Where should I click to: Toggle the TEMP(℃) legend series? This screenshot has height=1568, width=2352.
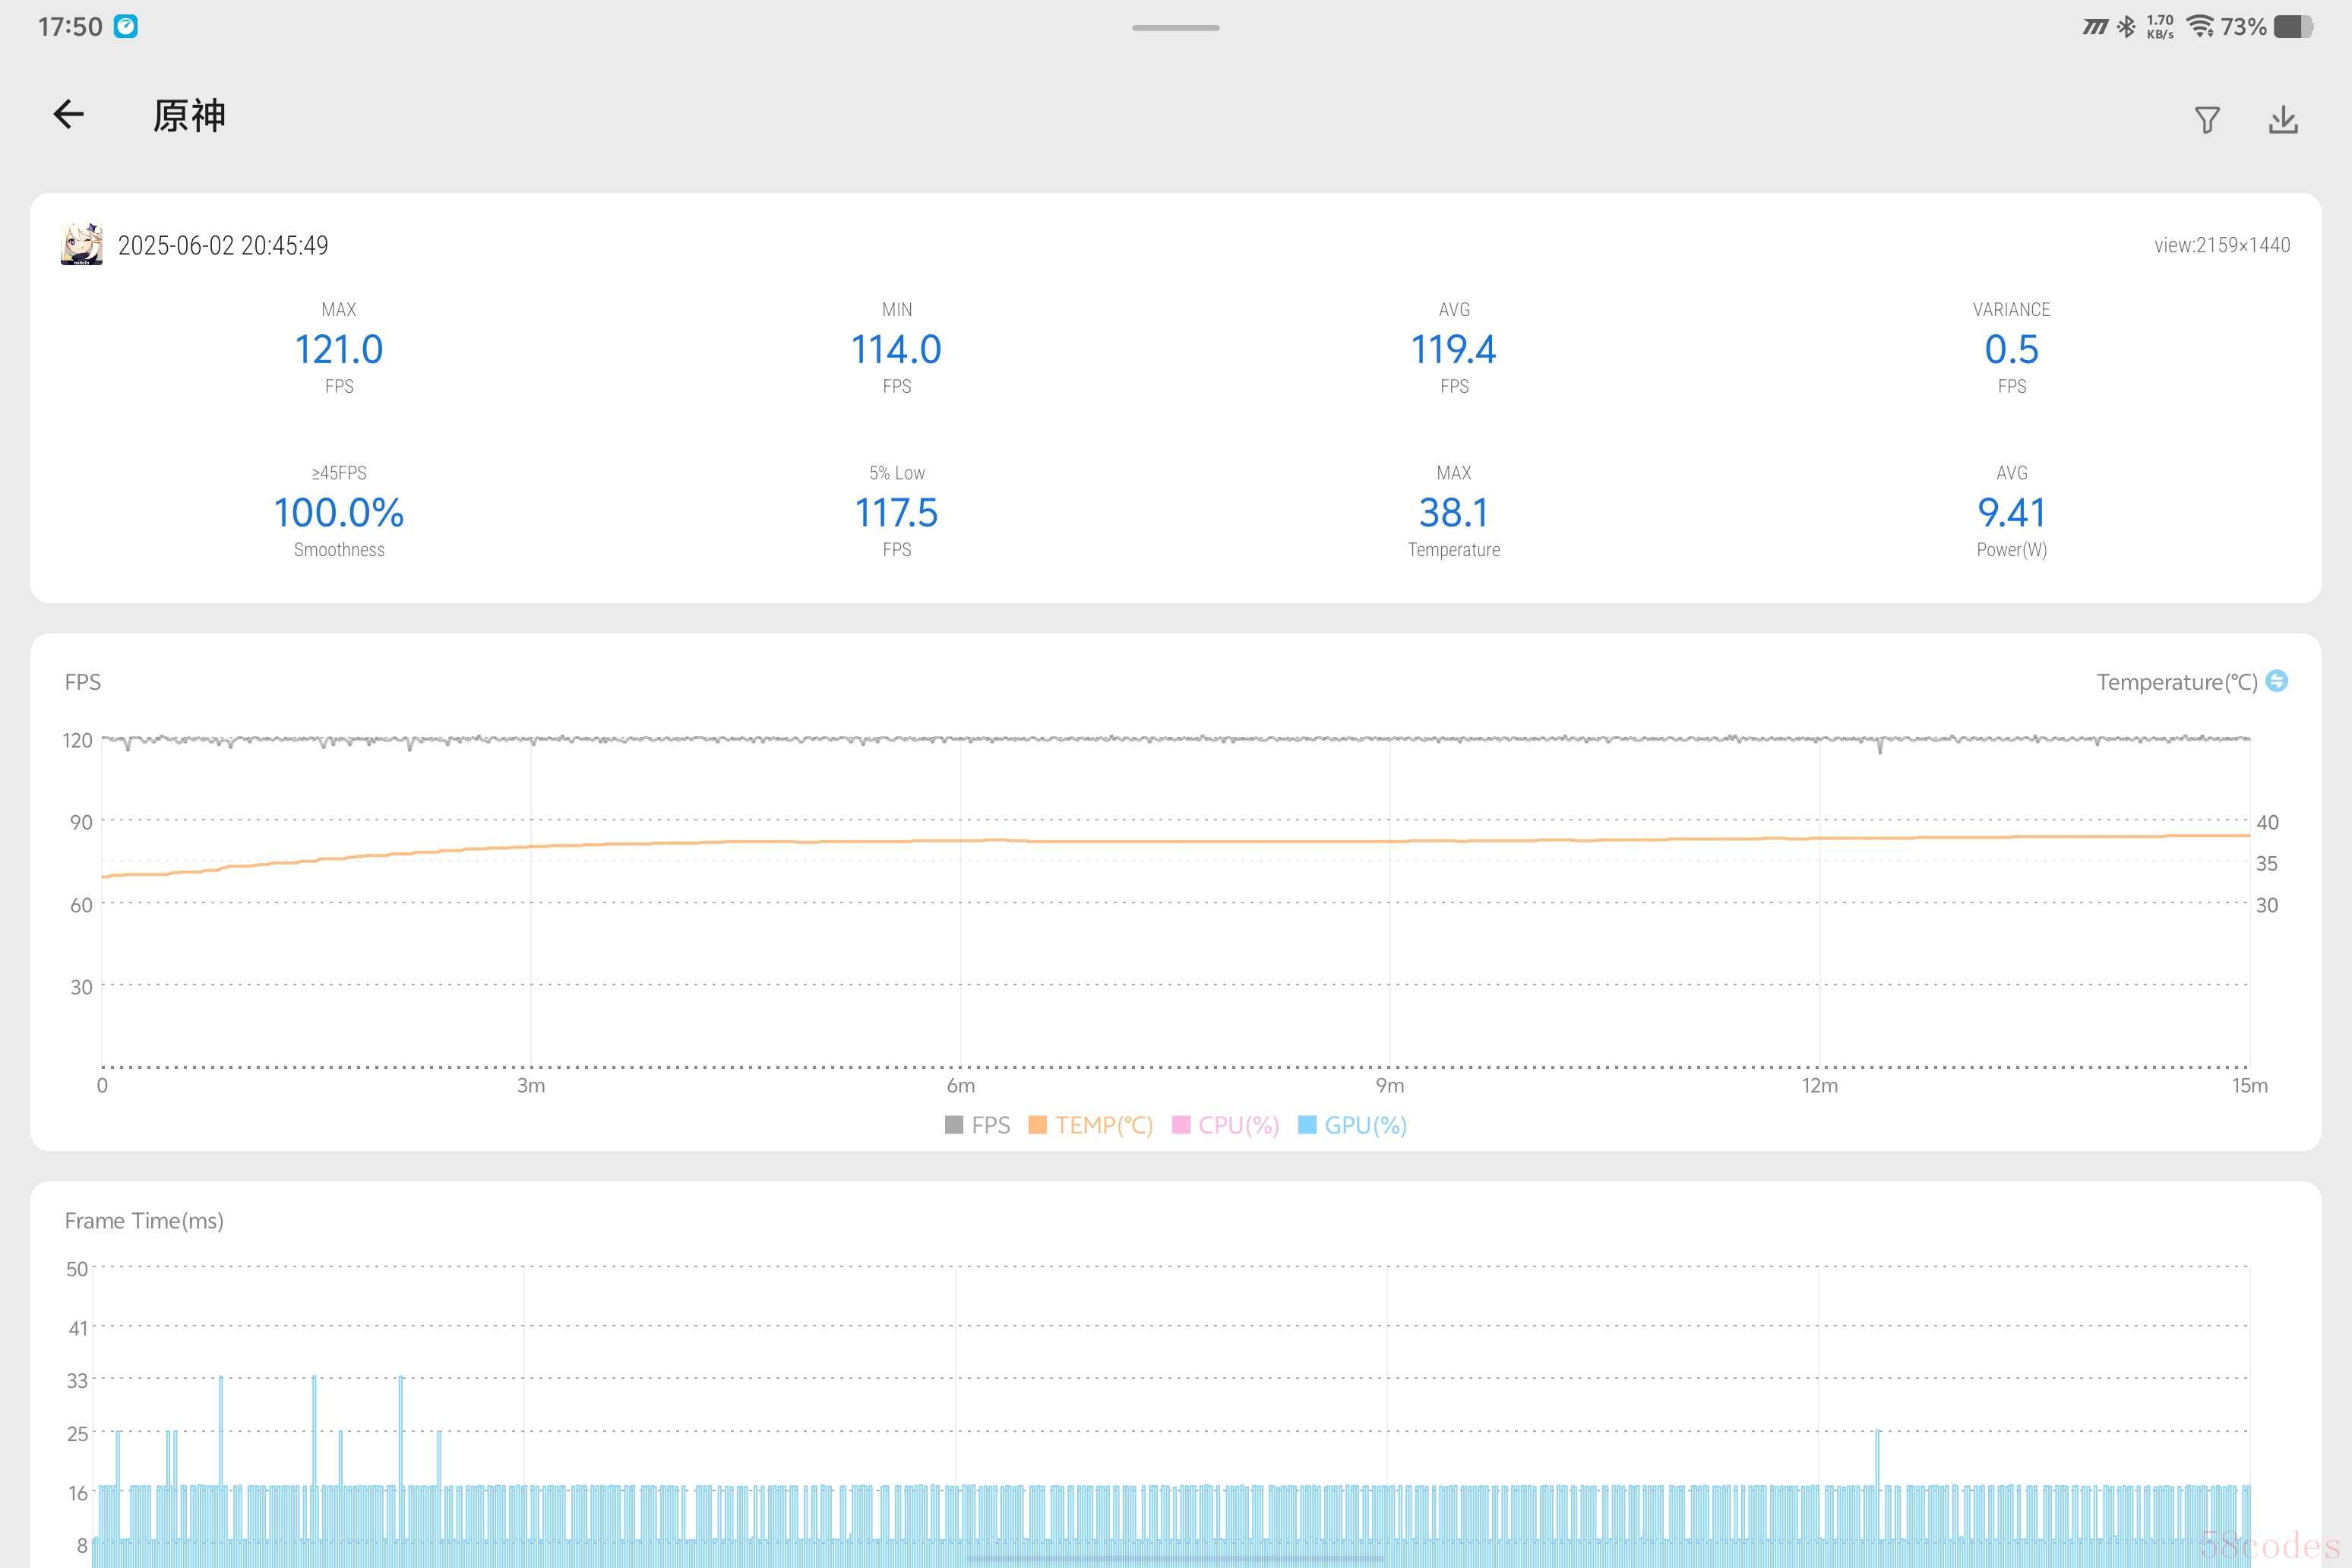(1103, 1125)
